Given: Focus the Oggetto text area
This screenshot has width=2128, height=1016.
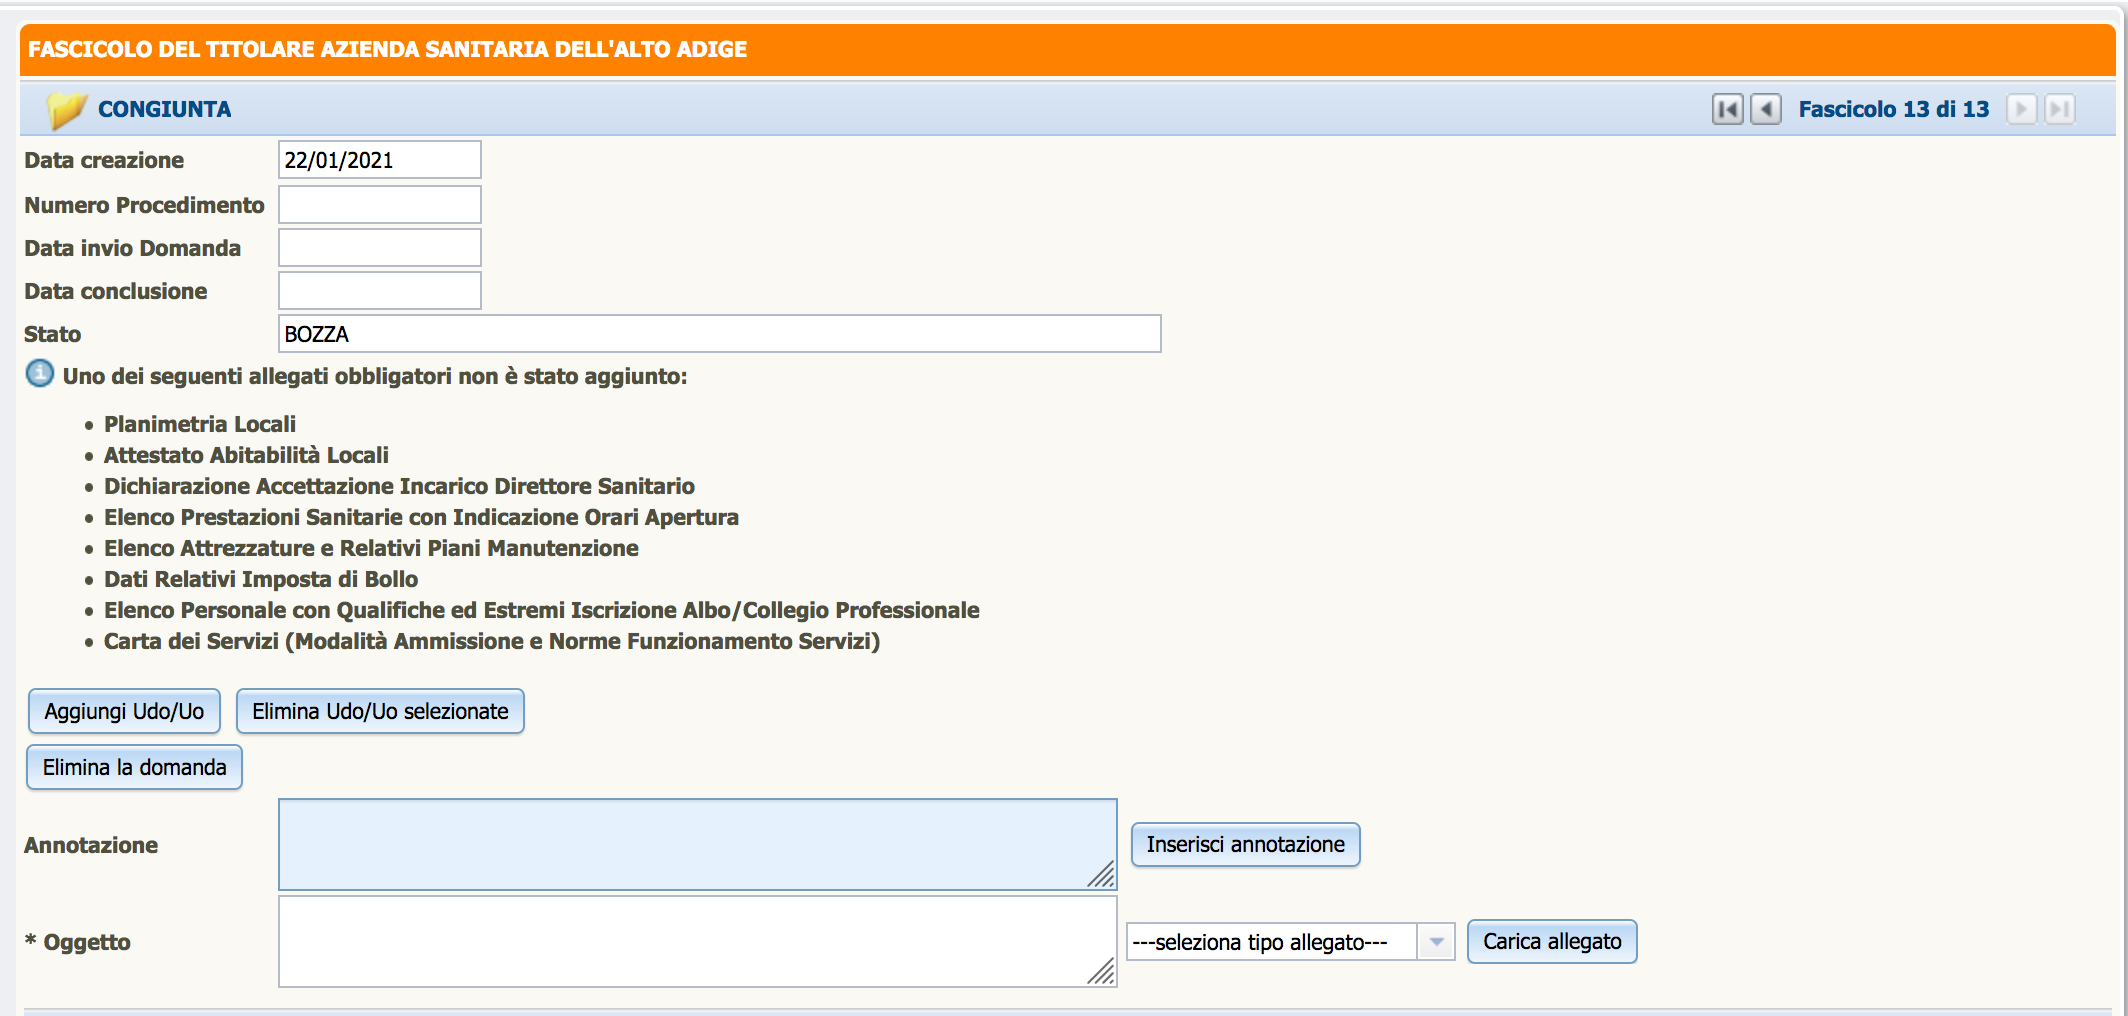Looking at the screenshot, I should (698, 942).
